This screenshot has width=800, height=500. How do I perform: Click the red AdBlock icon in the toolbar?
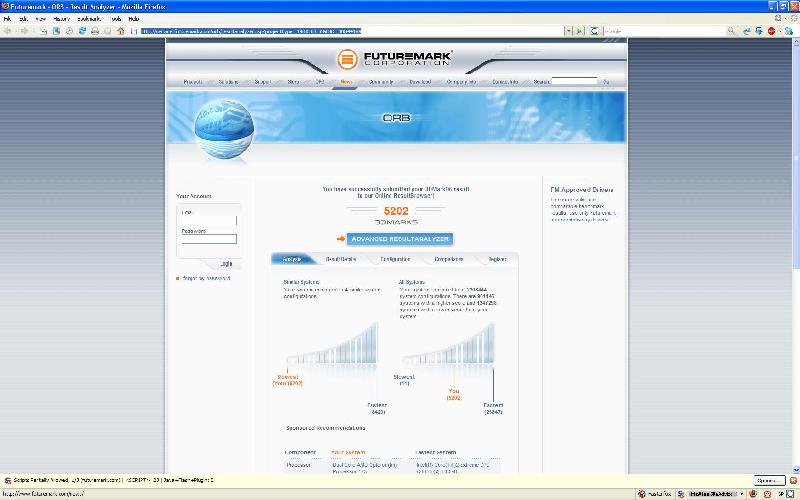[771, 31]
